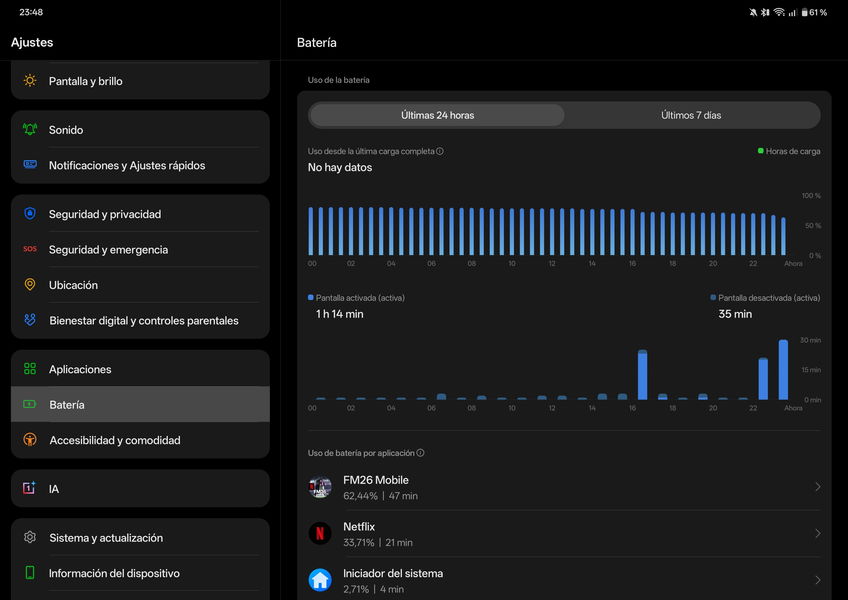Expand Netflix battery usage chevron

tap(817, 534)
